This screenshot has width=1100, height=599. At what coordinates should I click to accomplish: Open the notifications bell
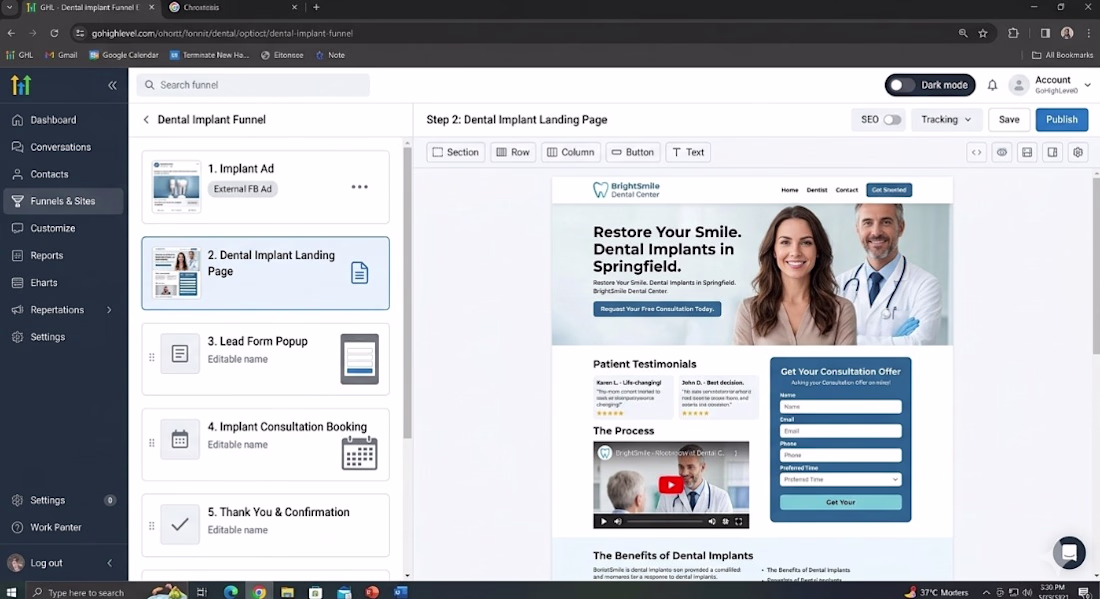992,85
